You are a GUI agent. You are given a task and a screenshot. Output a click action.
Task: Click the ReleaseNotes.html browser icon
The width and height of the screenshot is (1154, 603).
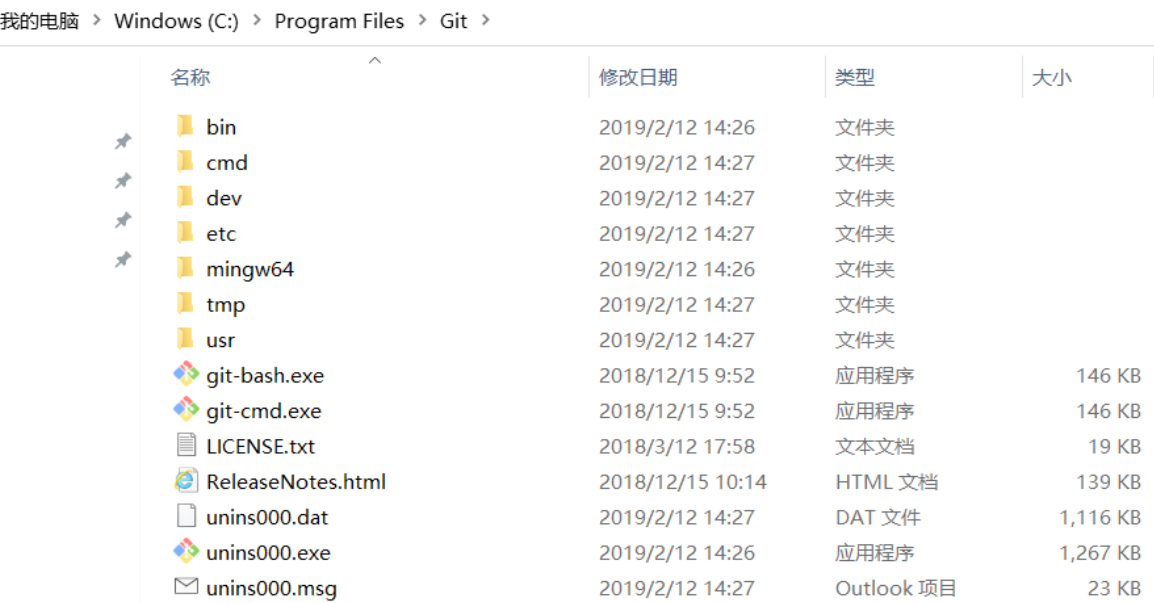[x=186, y=480]
